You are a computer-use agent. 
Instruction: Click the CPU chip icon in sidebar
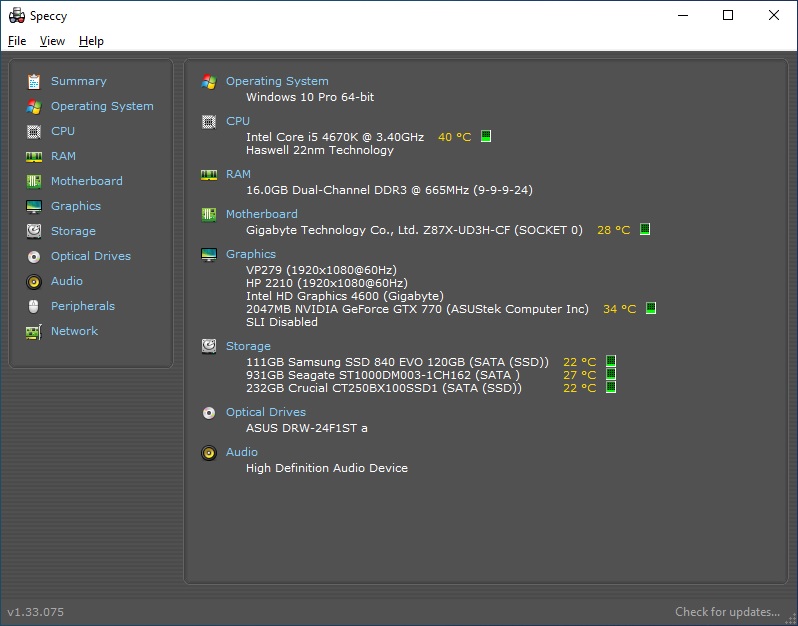point(34,131)
